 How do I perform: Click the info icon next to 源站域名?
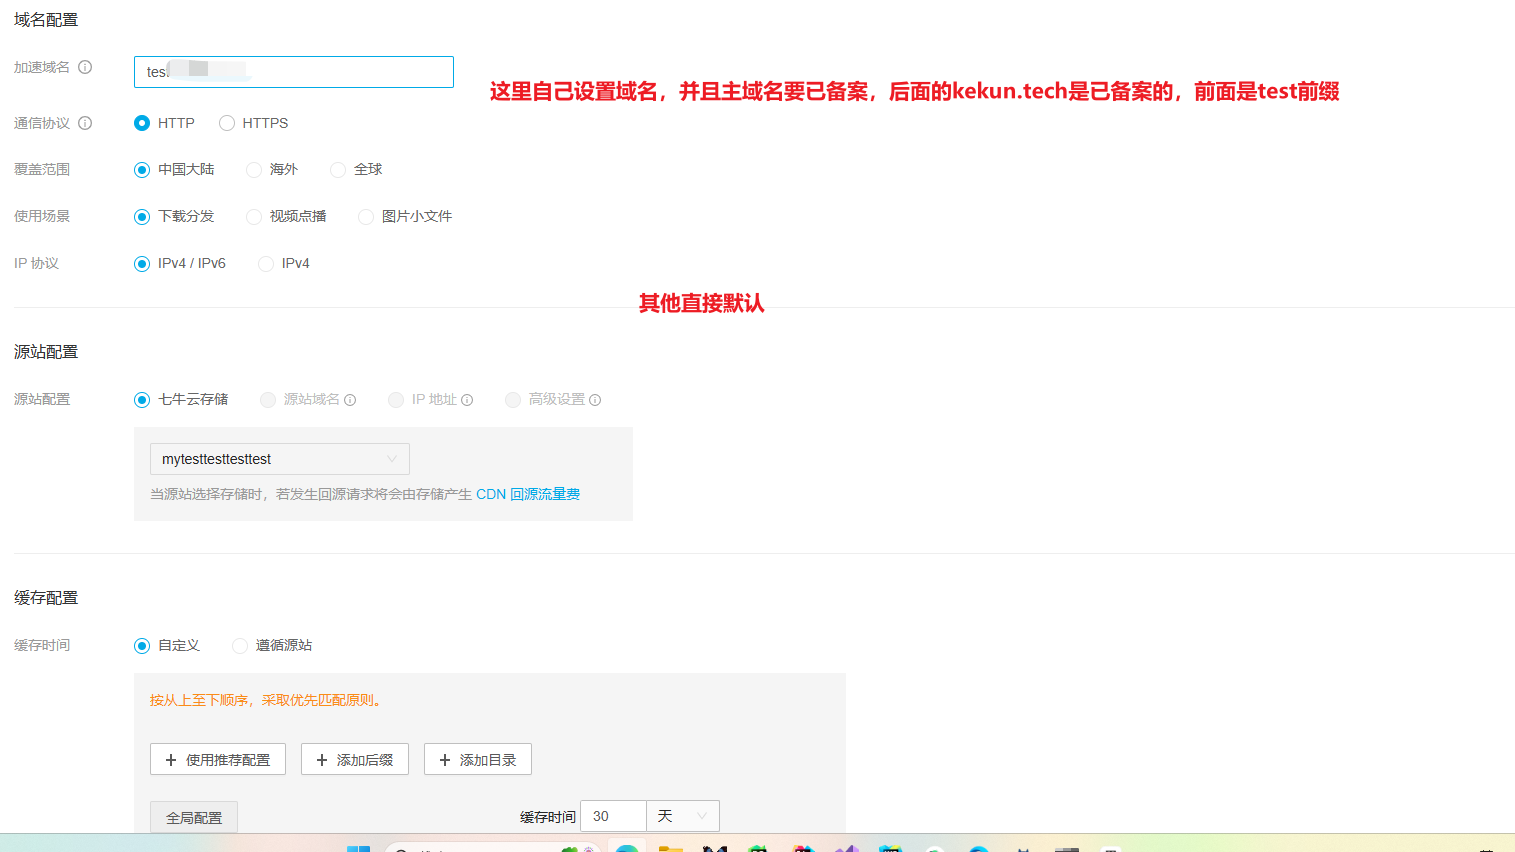350,400
